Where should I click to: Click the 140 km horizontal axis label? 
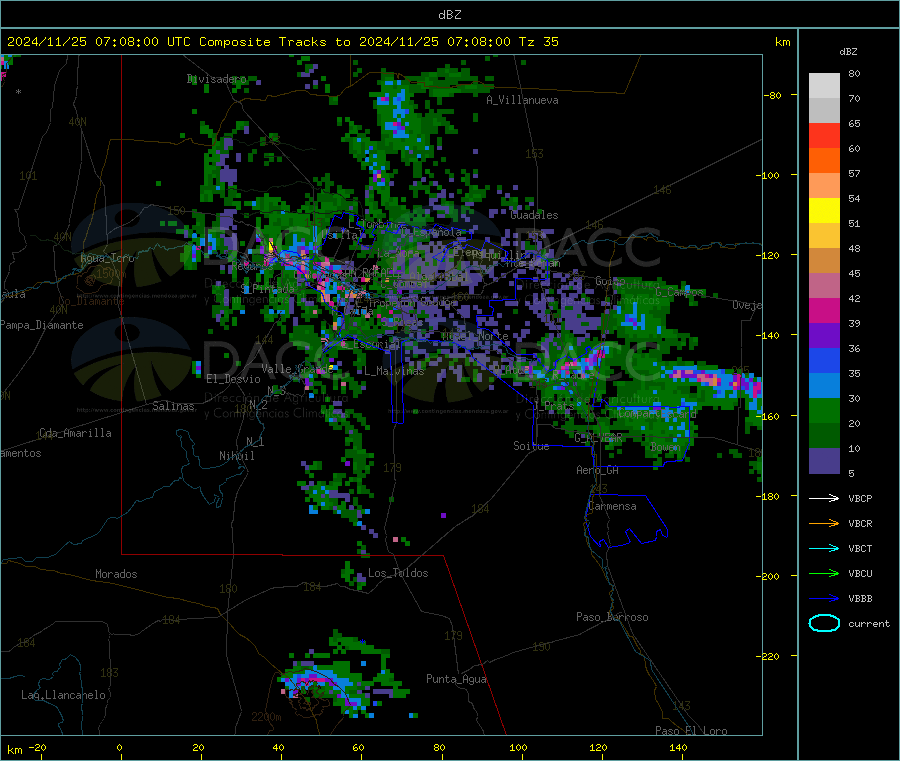[x=678, y=748]
